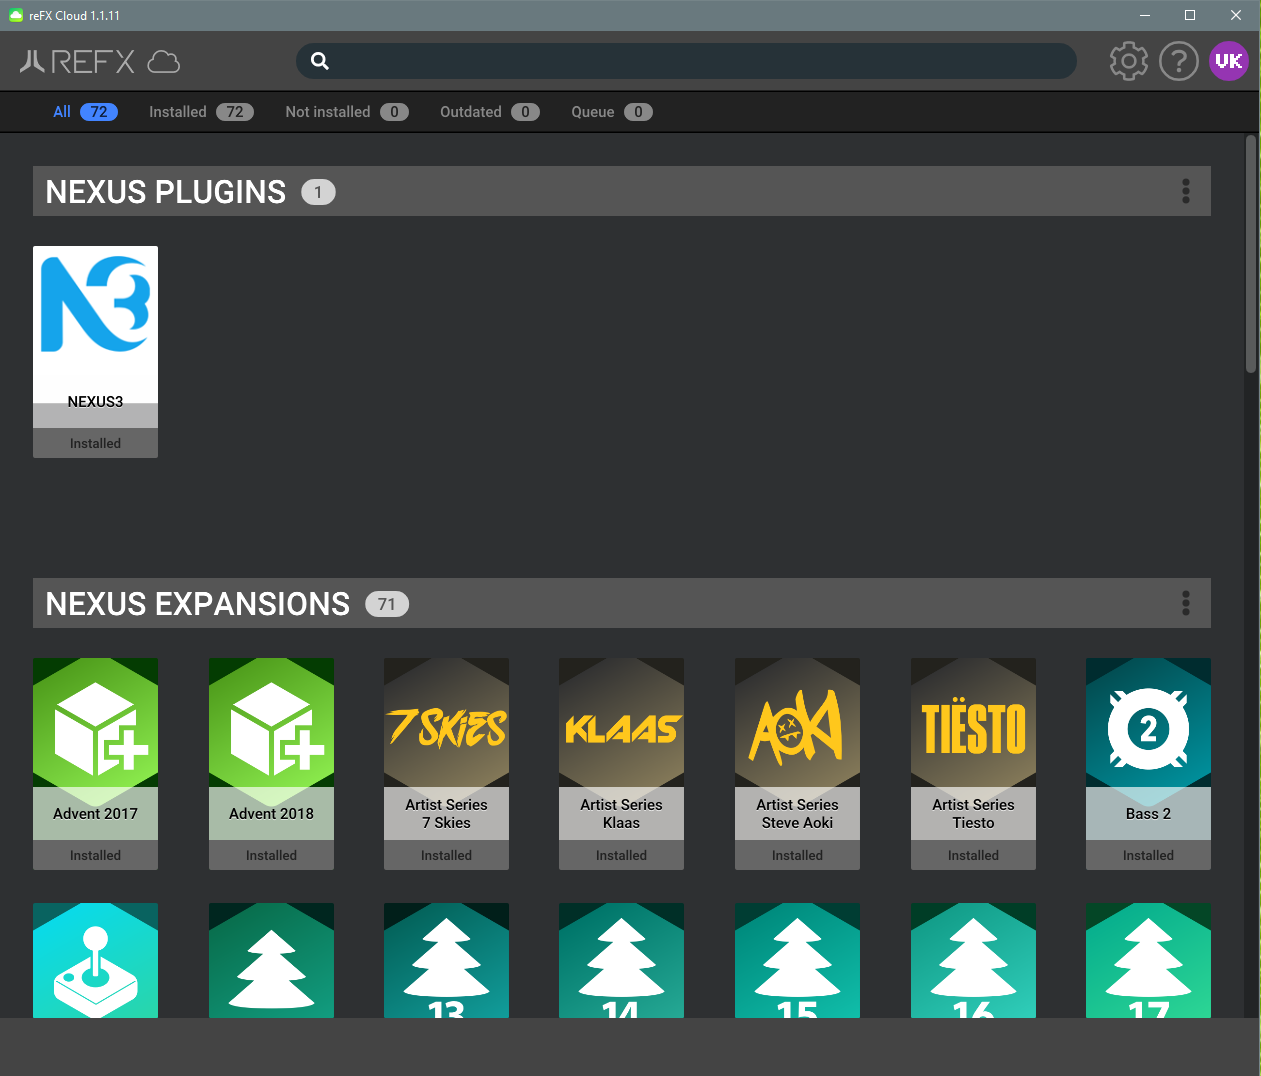Open the settings gear icon
The height and width of the screenshot is (1076, 1261).
coord(1129,61)
